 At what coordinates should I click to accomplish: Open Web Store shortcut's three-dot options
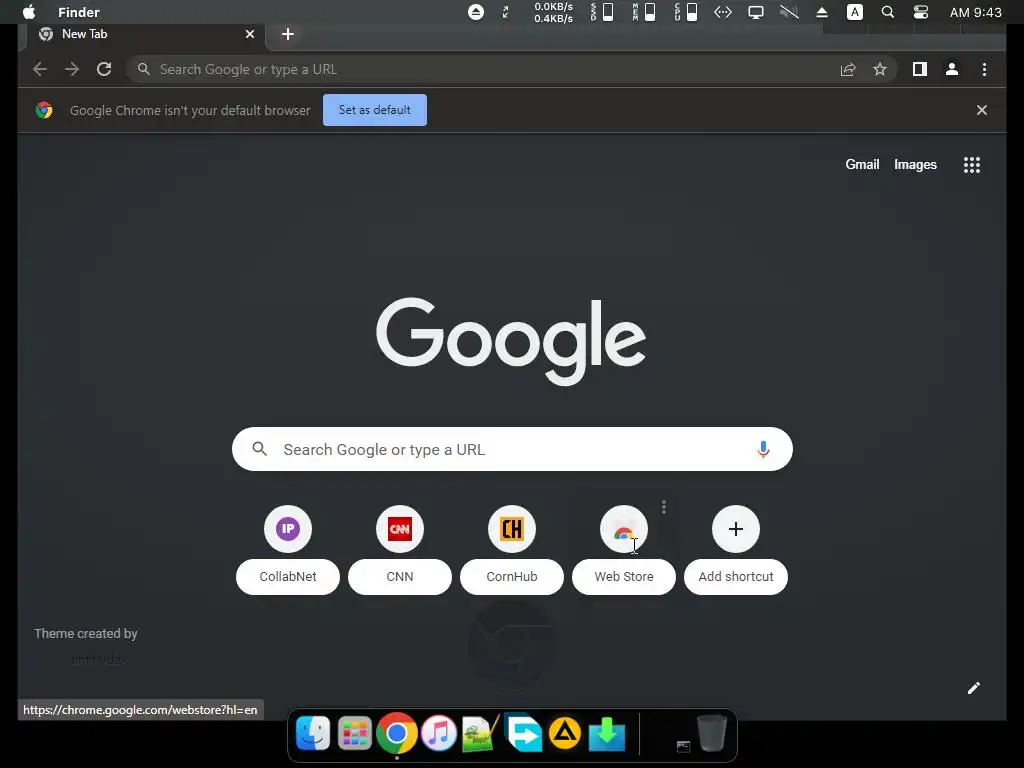[664, 507]
